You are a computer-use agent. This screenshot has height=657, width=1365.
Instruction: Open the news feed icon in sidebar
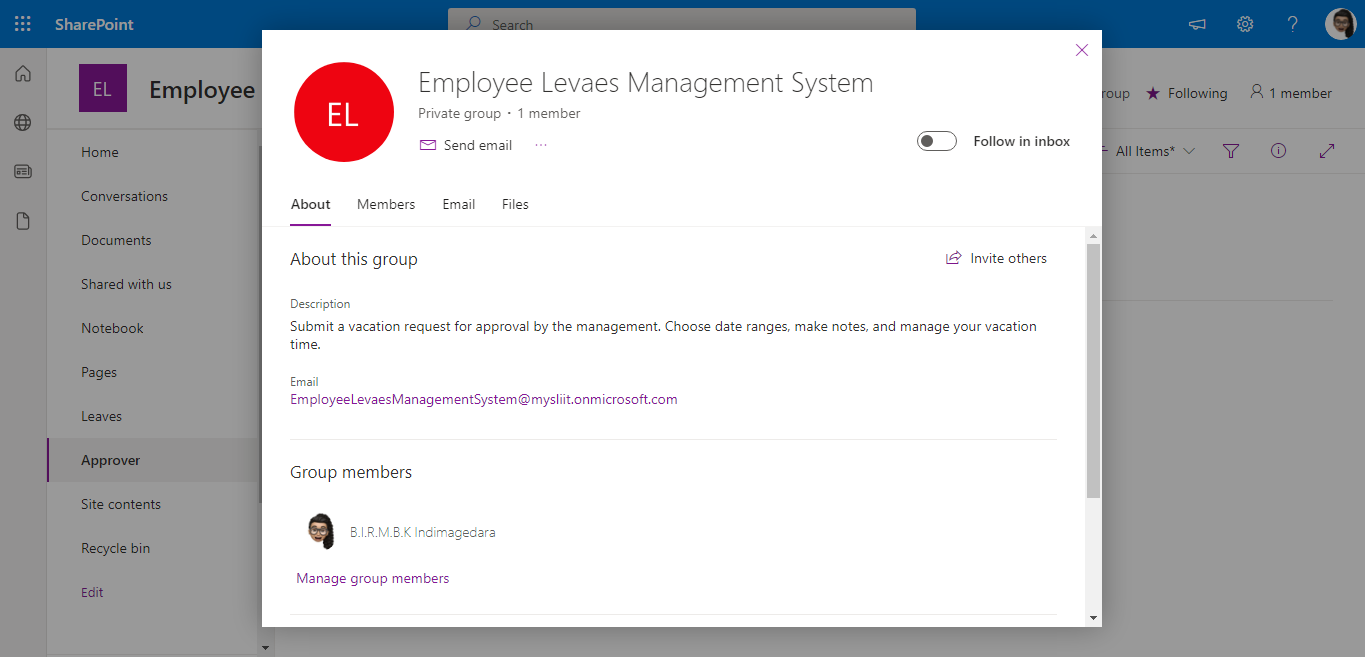tap(23, 171)
